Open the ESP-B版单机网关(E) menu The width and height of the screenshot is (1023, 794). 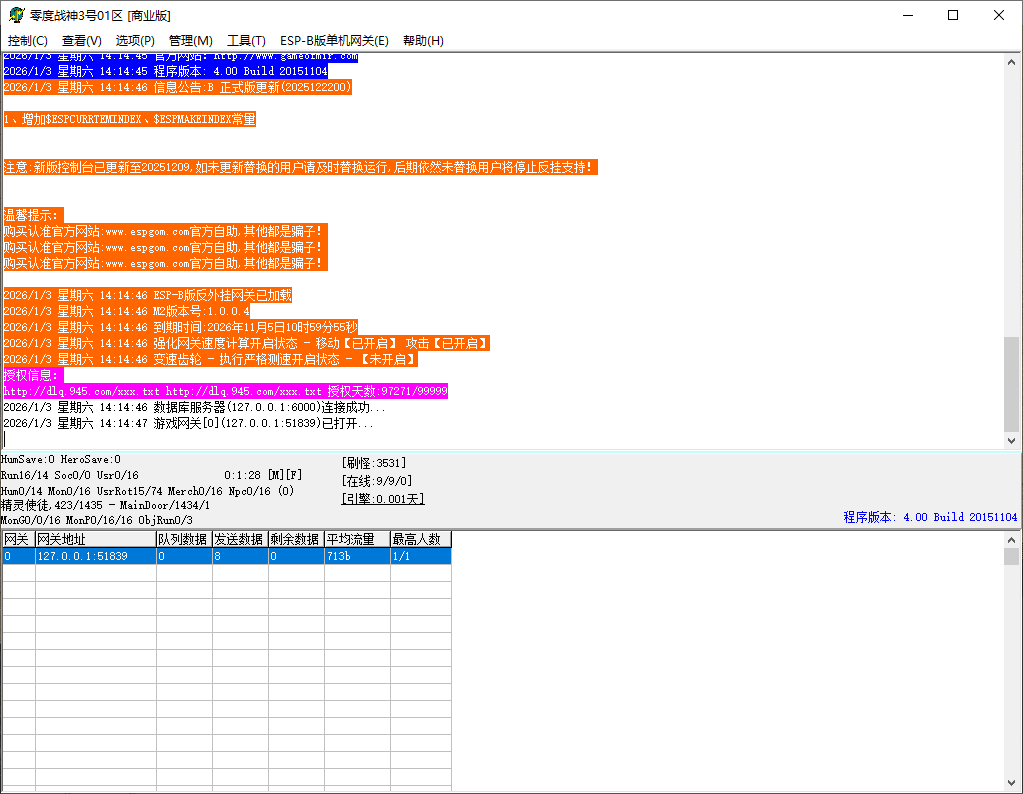click(334, 41)
